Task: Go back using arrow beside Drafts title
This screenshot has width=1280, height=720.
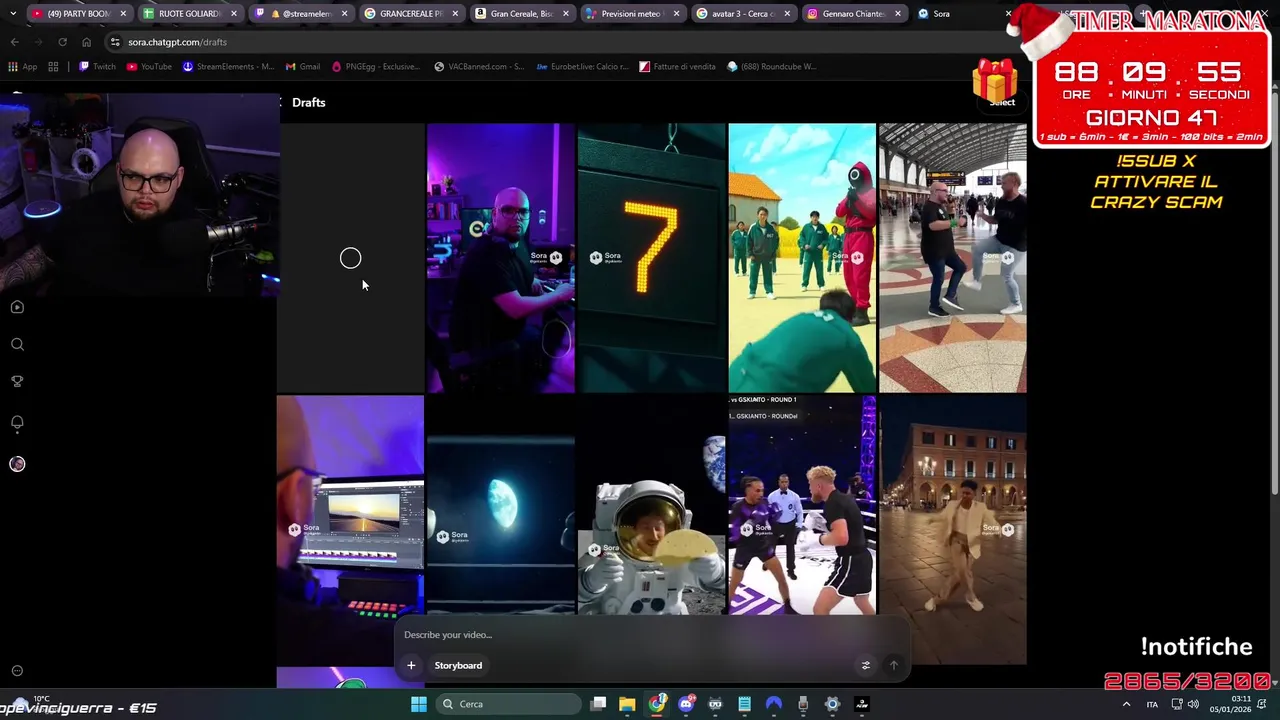Action: point(281,102)
